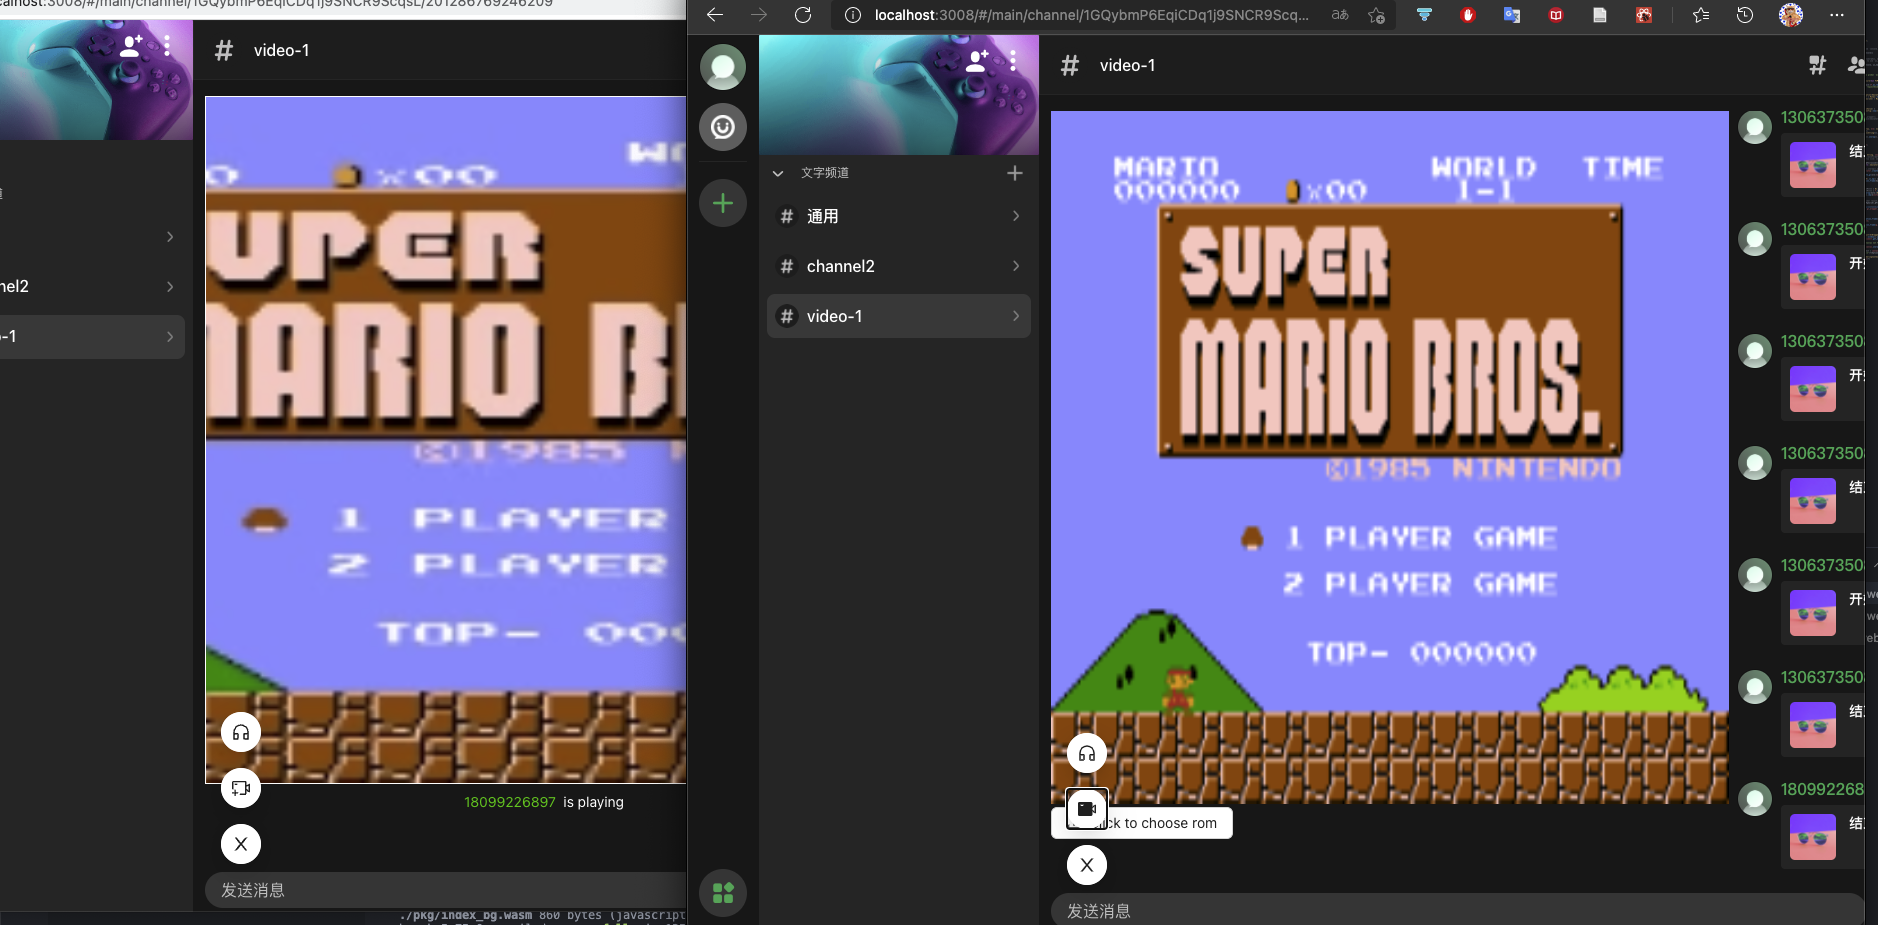Open sunglasses image under 180992268 message
Viewport: 1878px width, 925px height.
coord(1813,837)
